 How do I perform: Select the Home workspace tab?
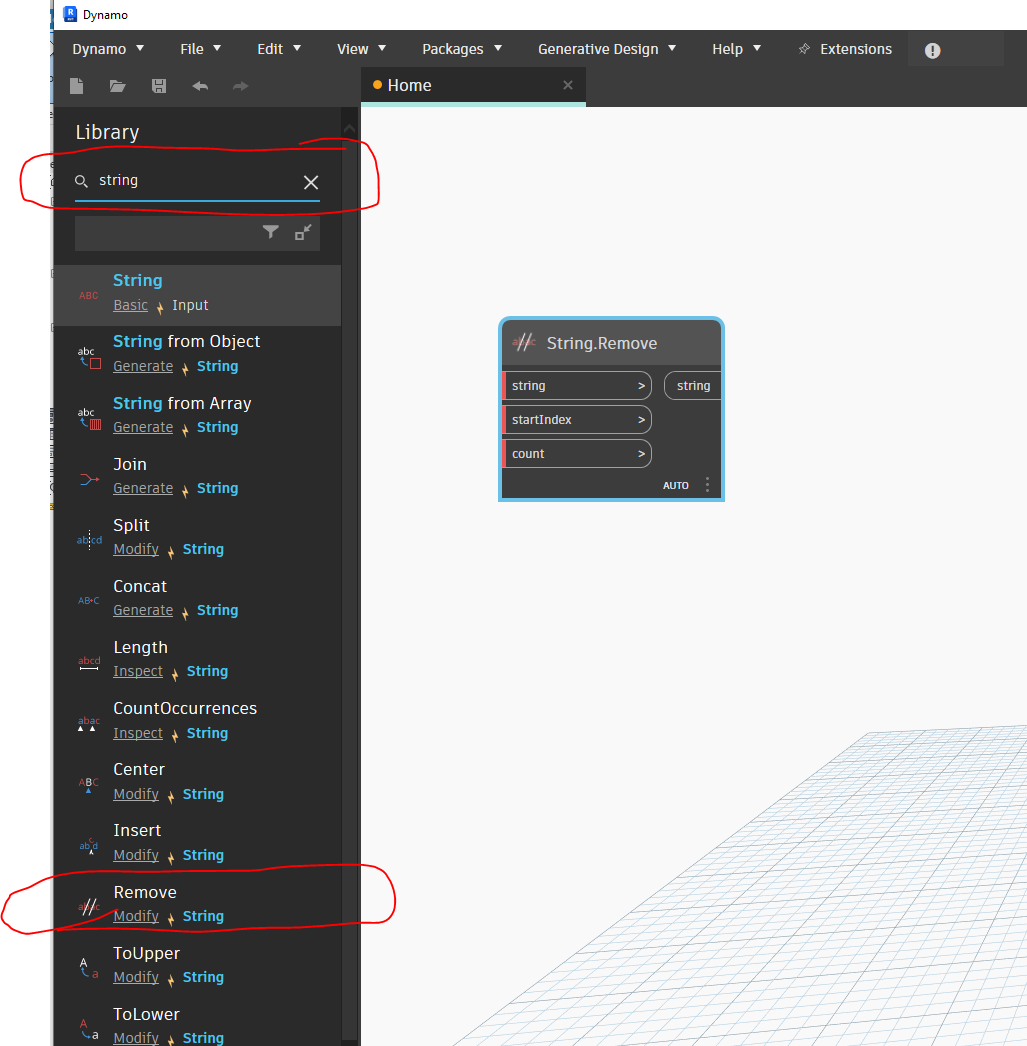409,86
